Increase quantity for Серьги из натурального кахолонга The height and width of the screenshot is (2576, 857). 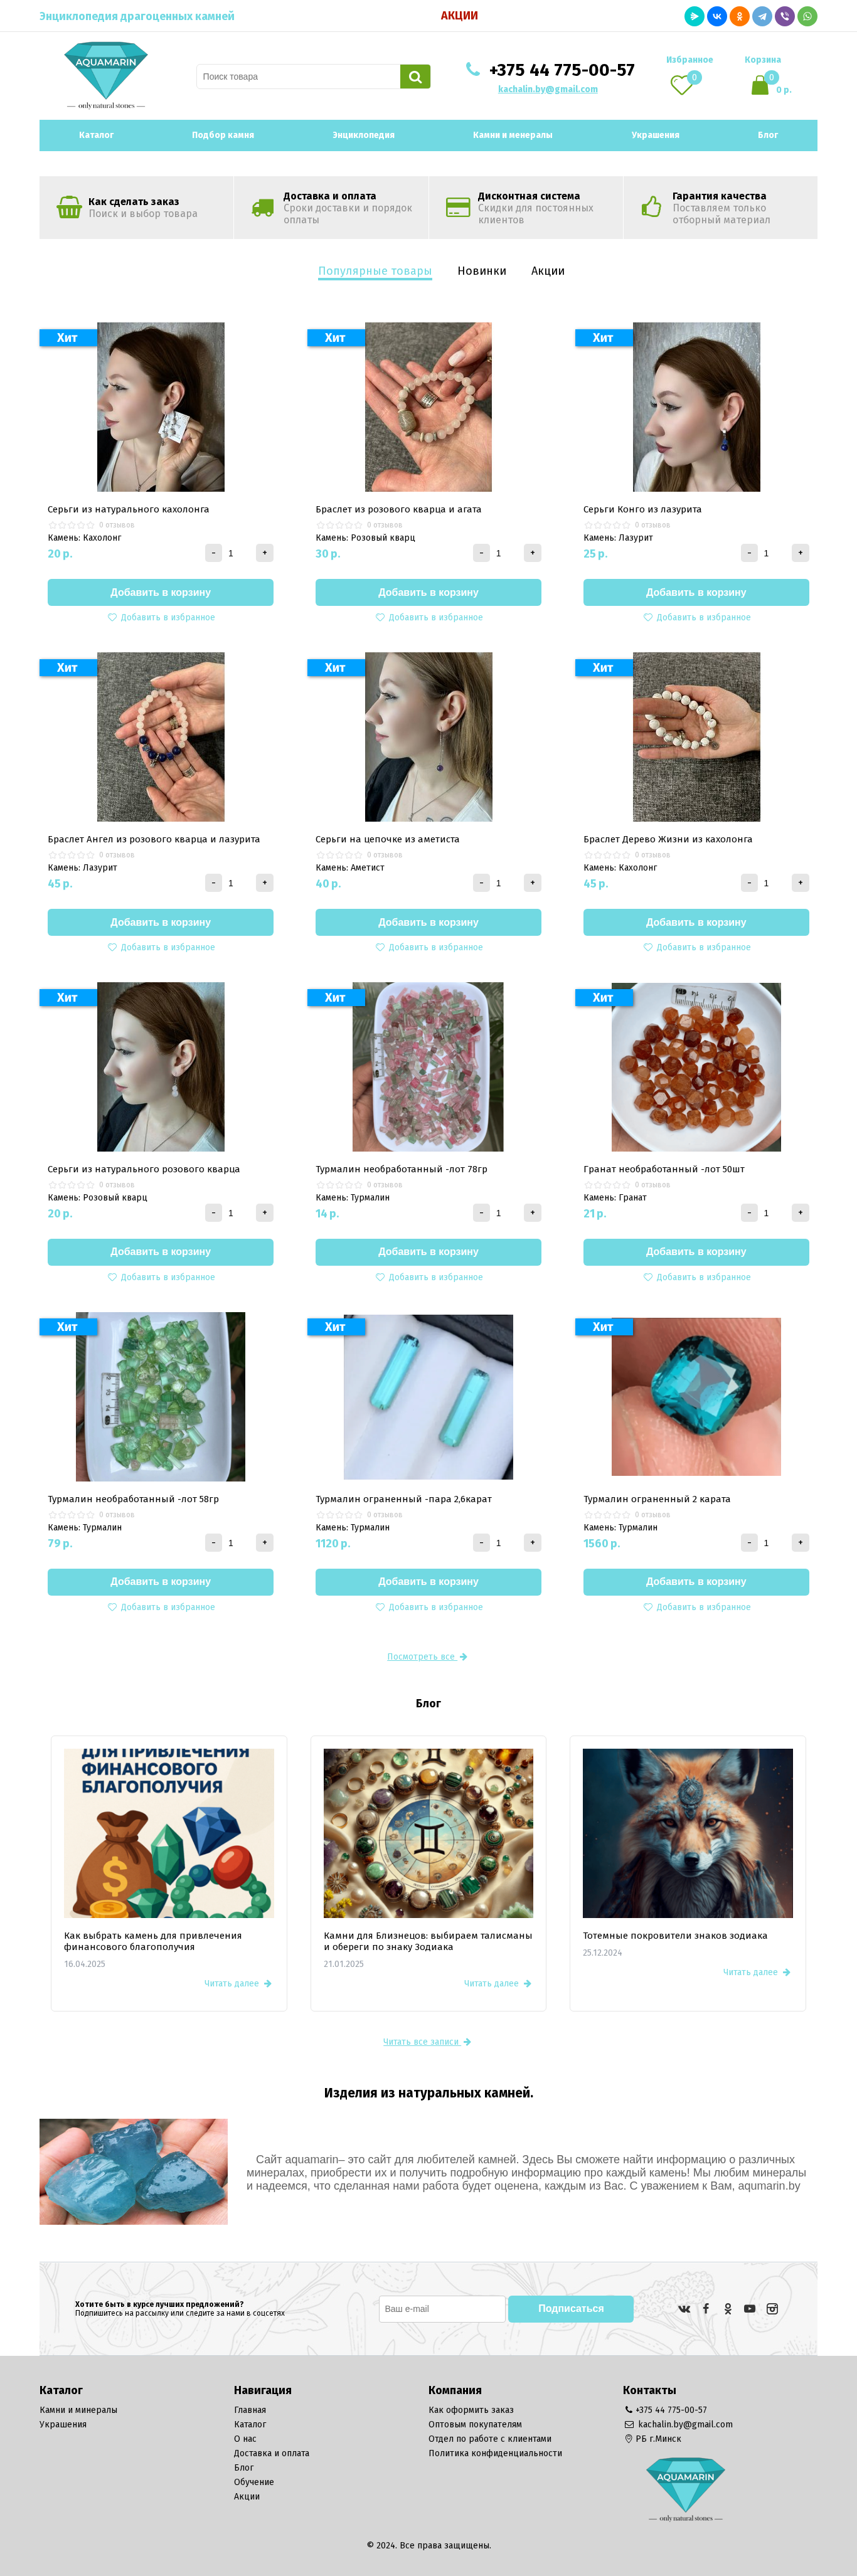pos(265,553)
